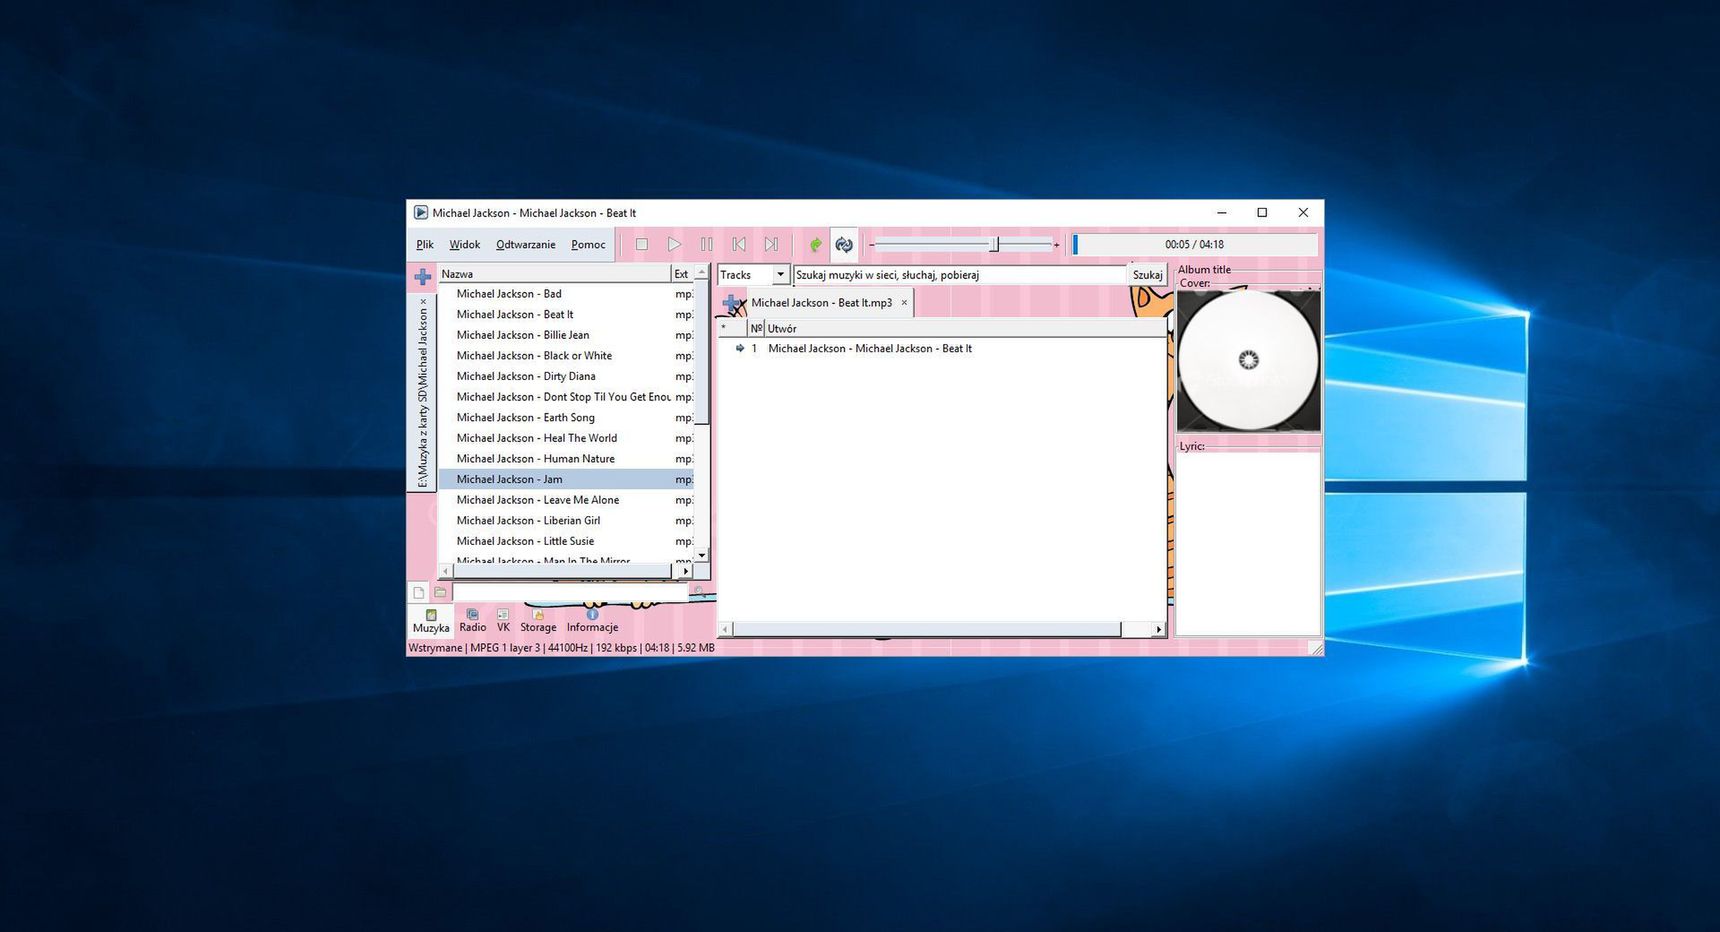1720x932 pixels.
Task: Click the online music search field
Action: [x=960, y=275]
